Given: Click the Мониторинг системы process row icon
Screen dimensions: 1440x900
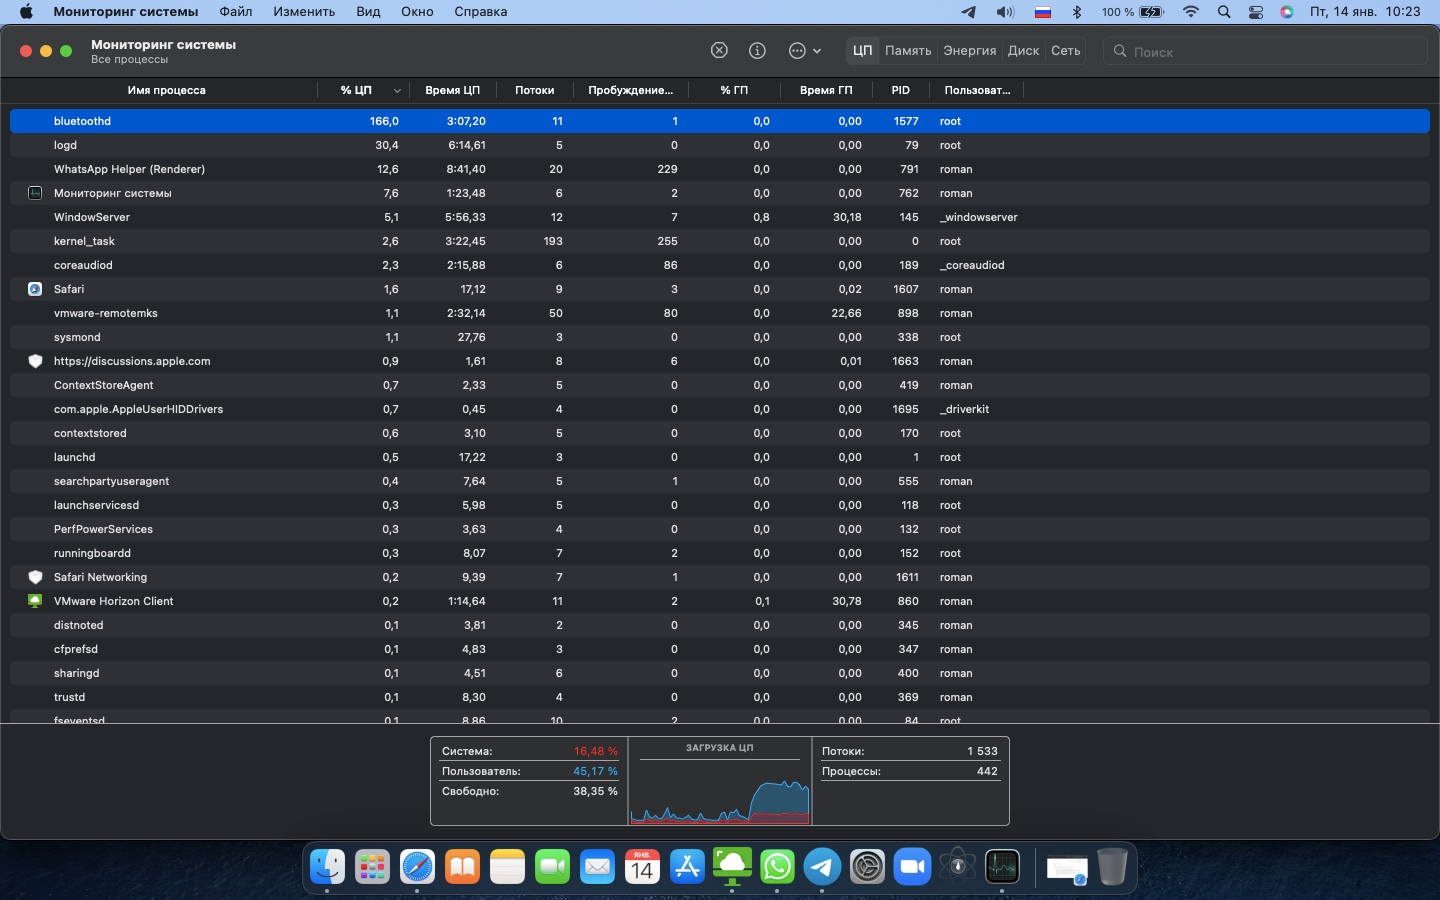Looking at the screenshot, I should click(35, 193).
